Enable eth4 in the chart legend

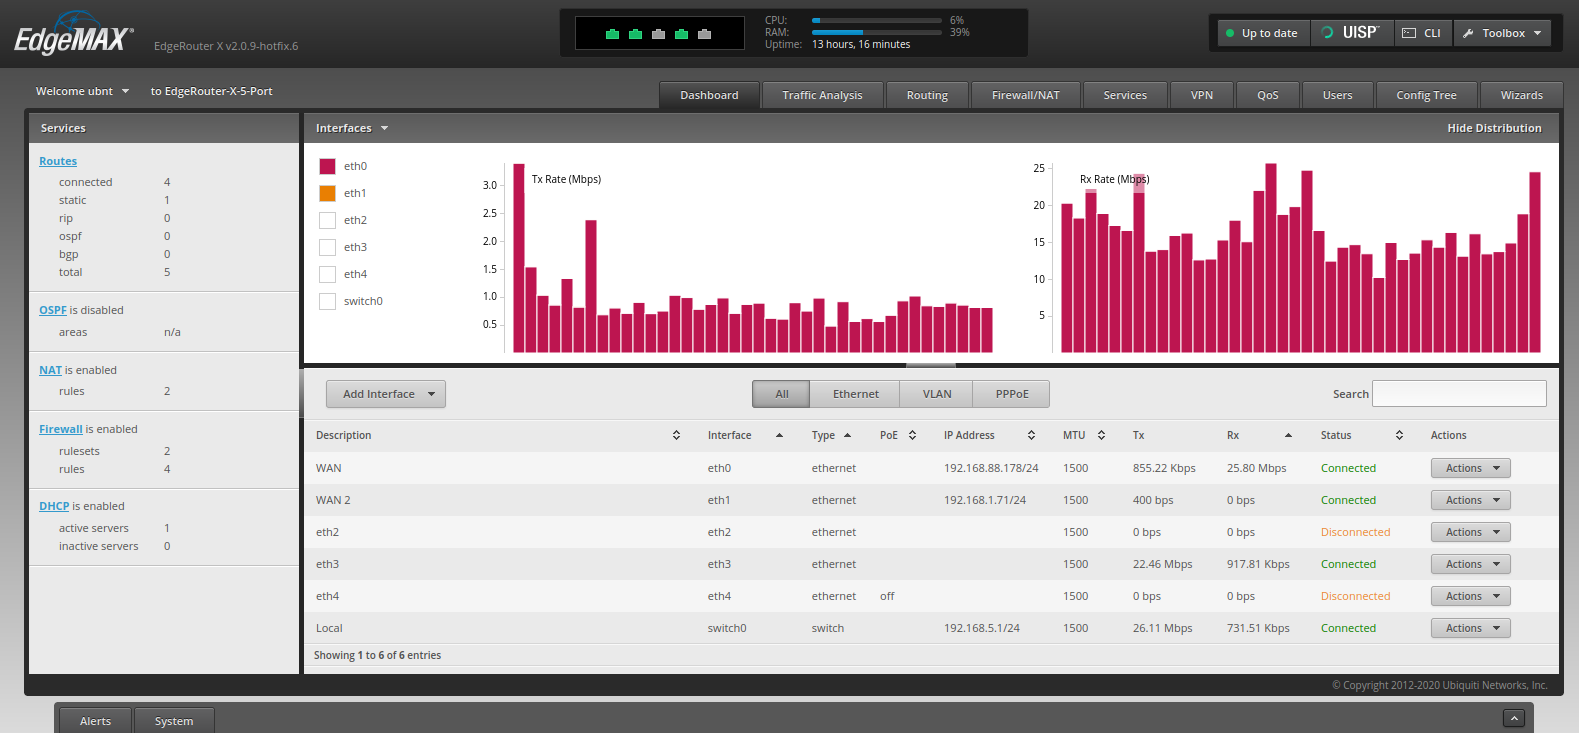(x=327, y=274)
